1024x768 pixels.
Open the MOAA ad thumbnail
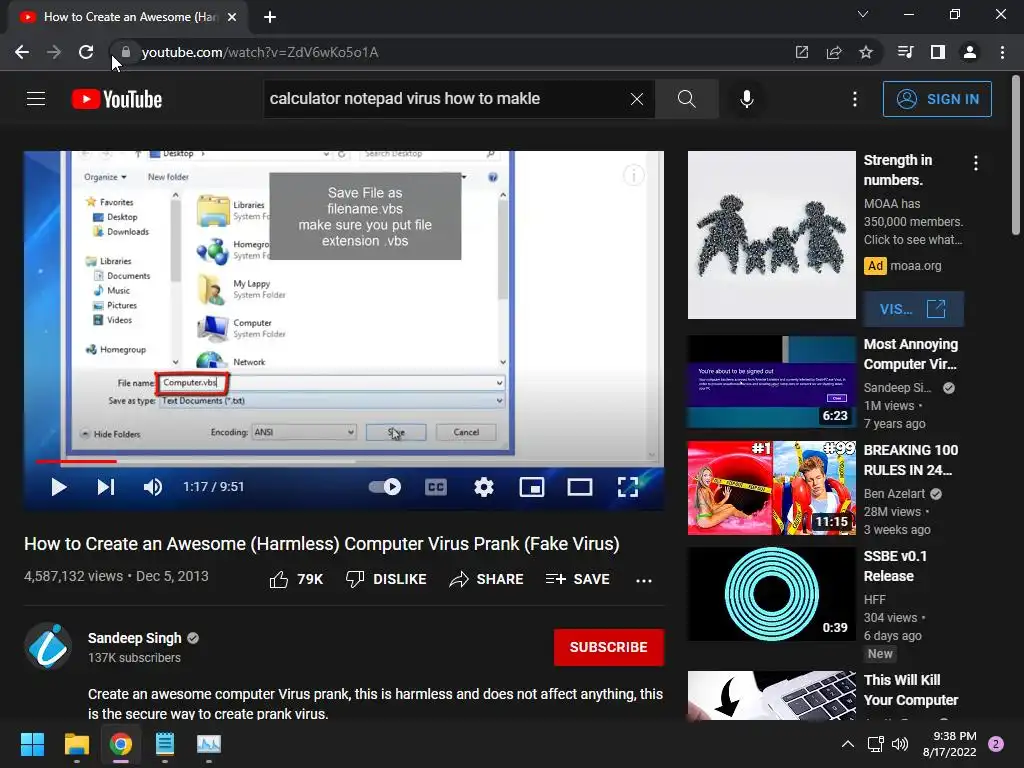coord(771,235)
